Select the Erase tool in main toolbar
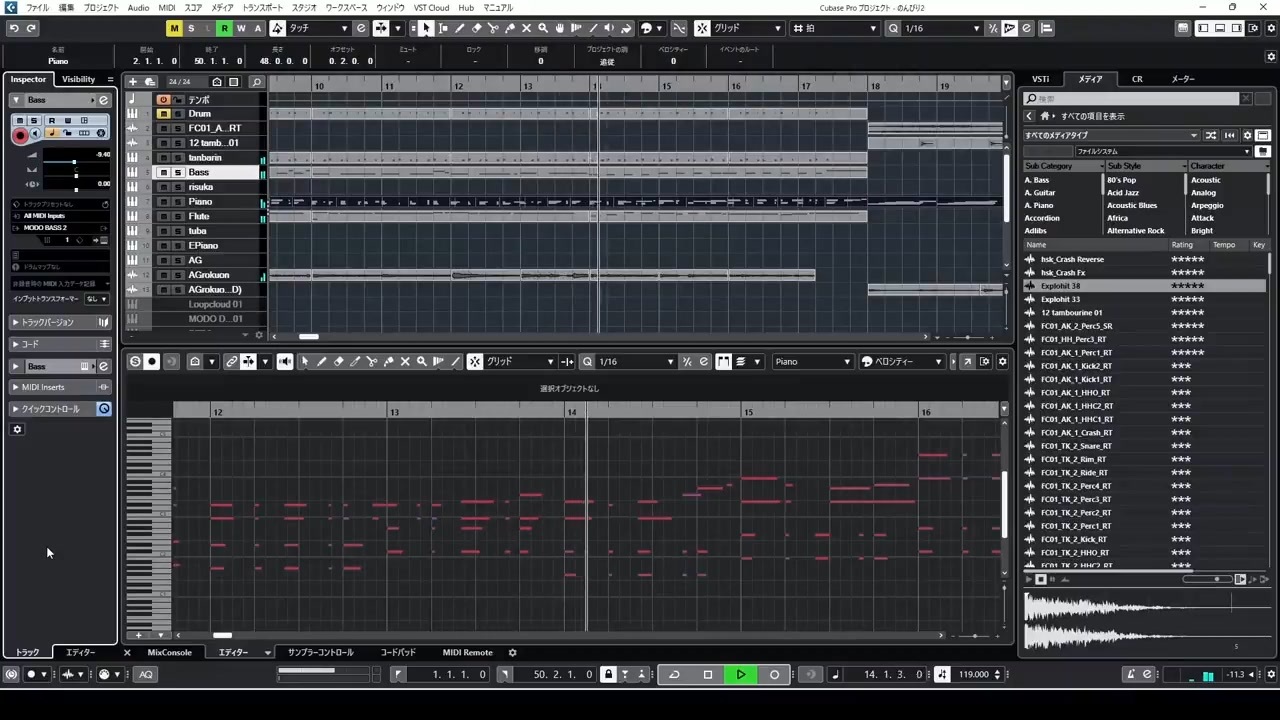 click(x=477, y=28)
